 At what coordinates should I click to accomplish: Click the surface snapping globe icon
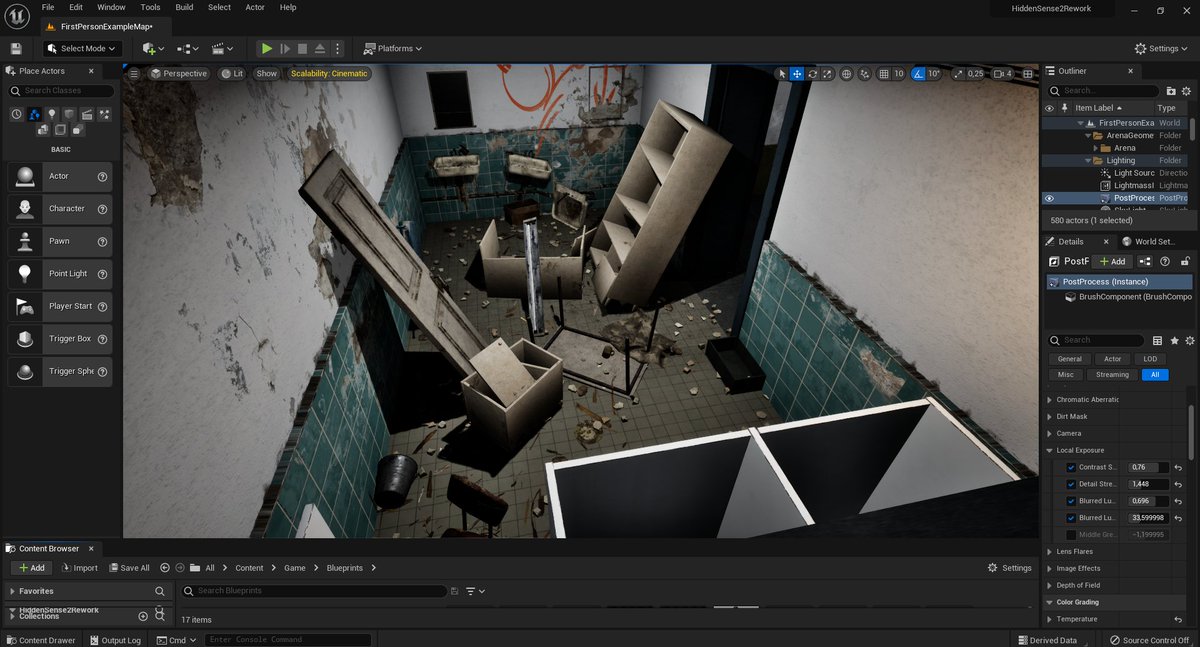(847, 74)
